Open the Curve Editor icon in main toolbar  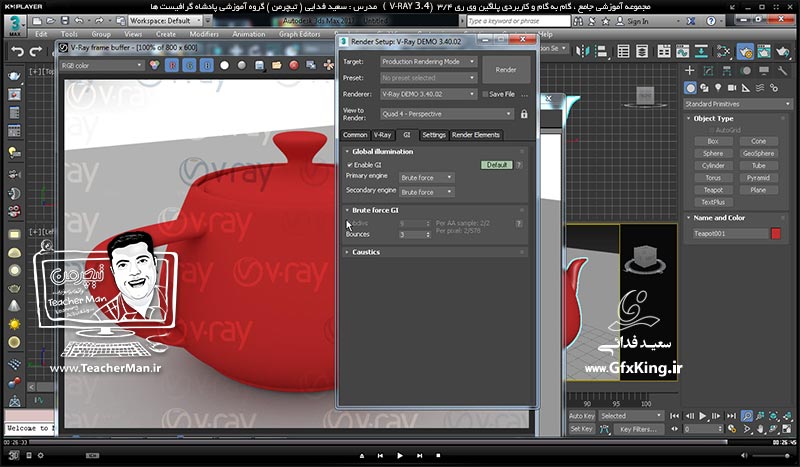click(682, 51)
